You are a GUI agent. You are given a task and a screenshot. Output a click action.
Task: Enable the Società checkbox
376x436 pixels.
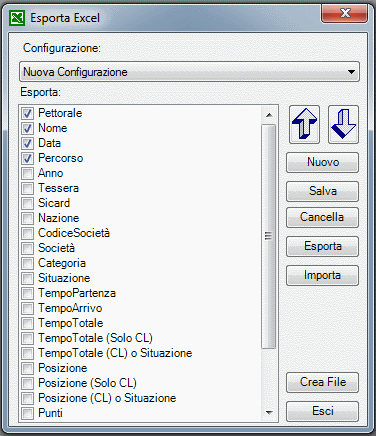pos(27,248)
